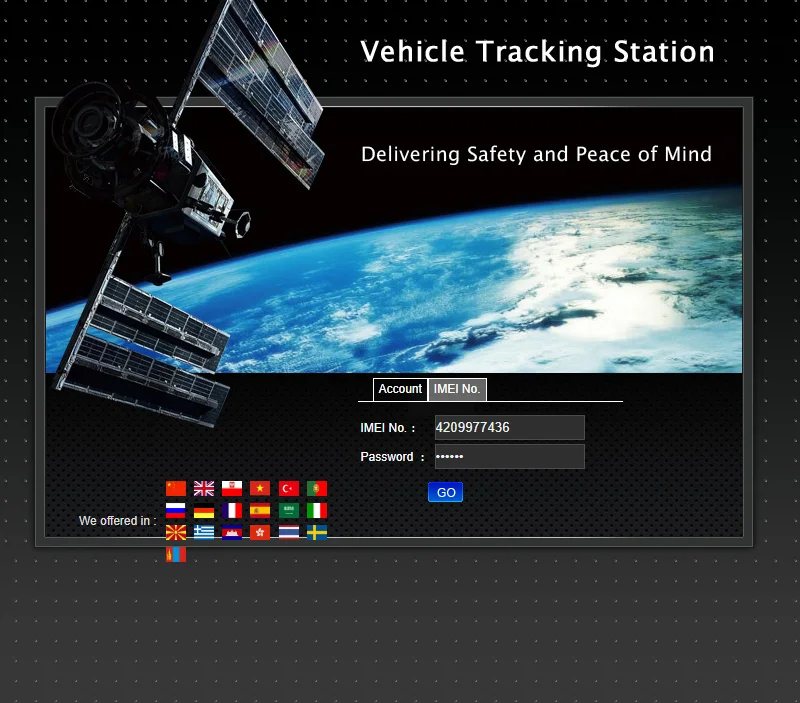Switch to the Account login tab

click(400, 389)
